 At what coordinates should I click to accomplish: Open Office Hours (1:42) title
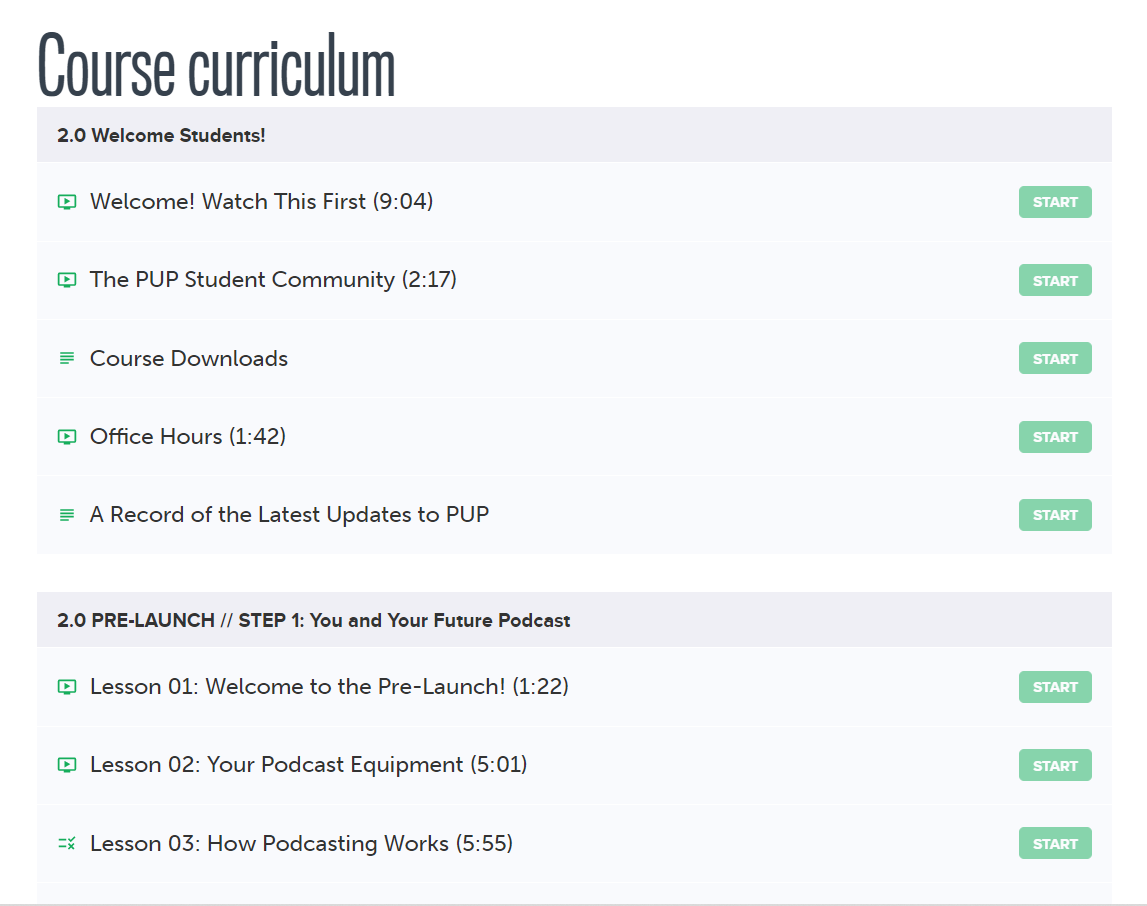tap(188, 437)
